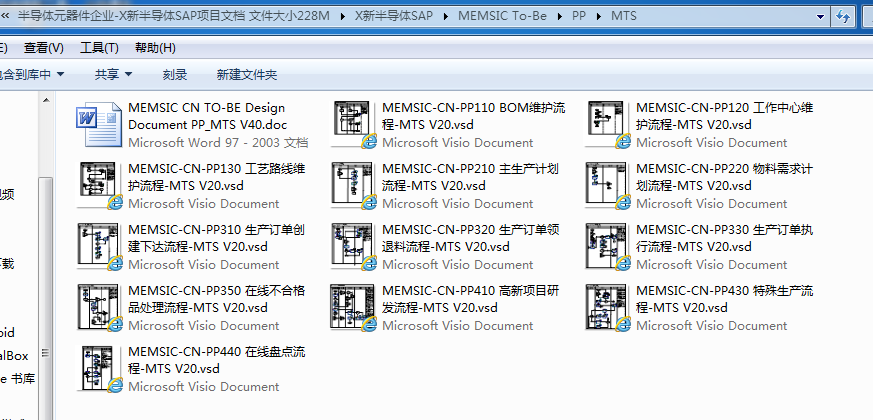The width and height of the screenshot is (873, 420).
Task: Select file name 'MEMSIC-CN-PP350 在线不合格品处理流程-MTS V20.vsd'
Action: (x=217, y=299)
